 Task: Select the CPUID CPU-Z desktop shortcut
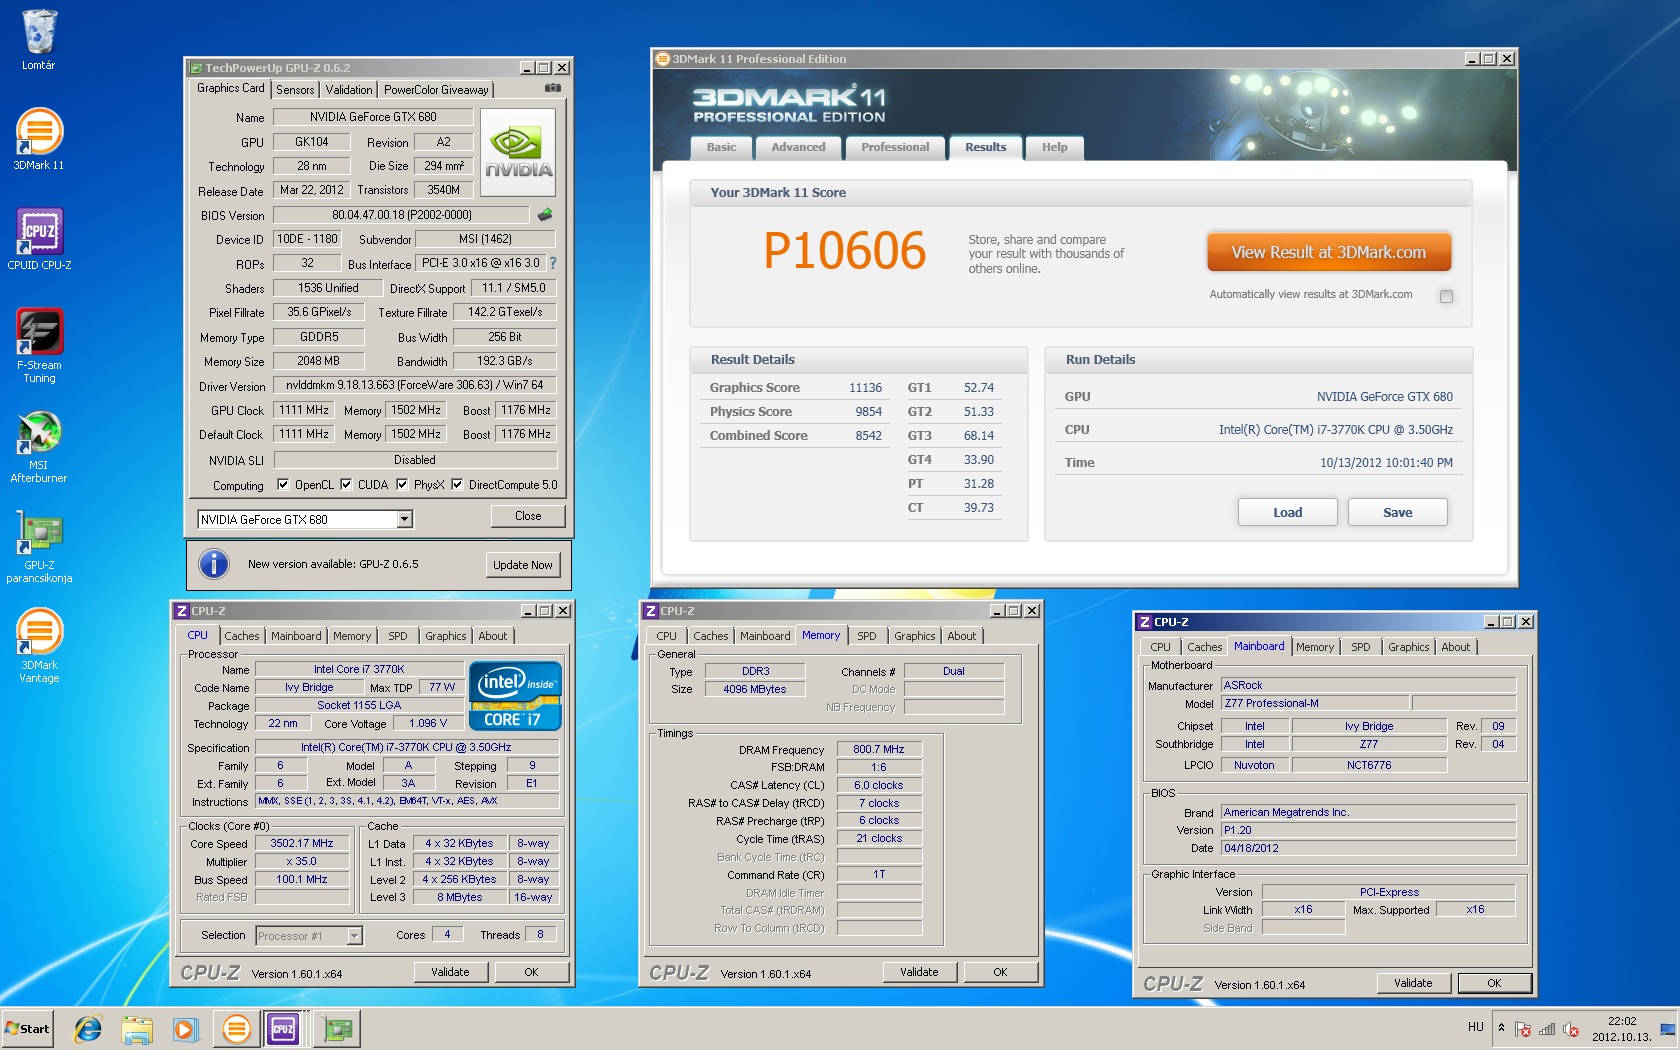[x=39, y=239]
